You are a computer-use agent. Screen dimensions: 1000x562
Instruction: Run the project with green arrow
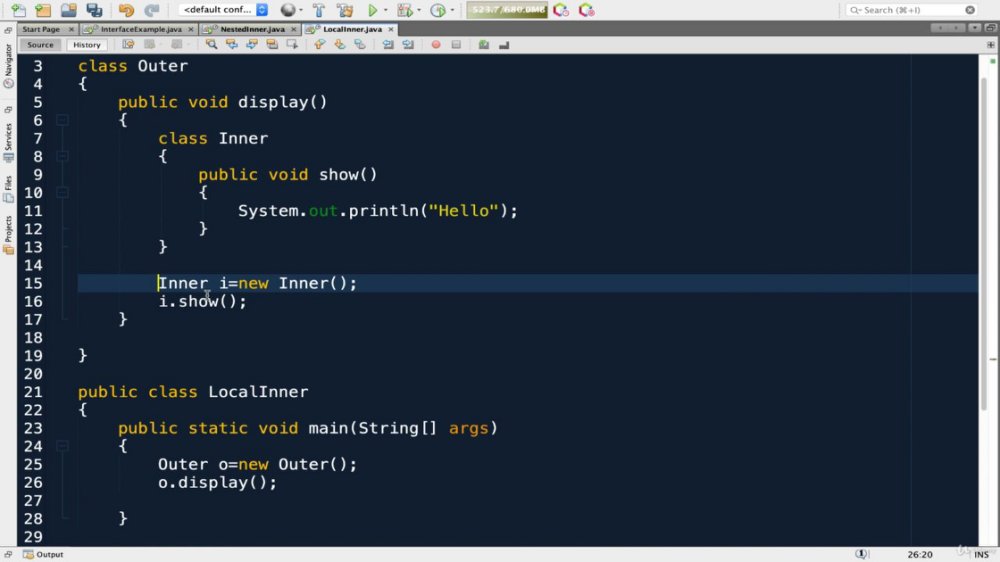click(373, 10)
